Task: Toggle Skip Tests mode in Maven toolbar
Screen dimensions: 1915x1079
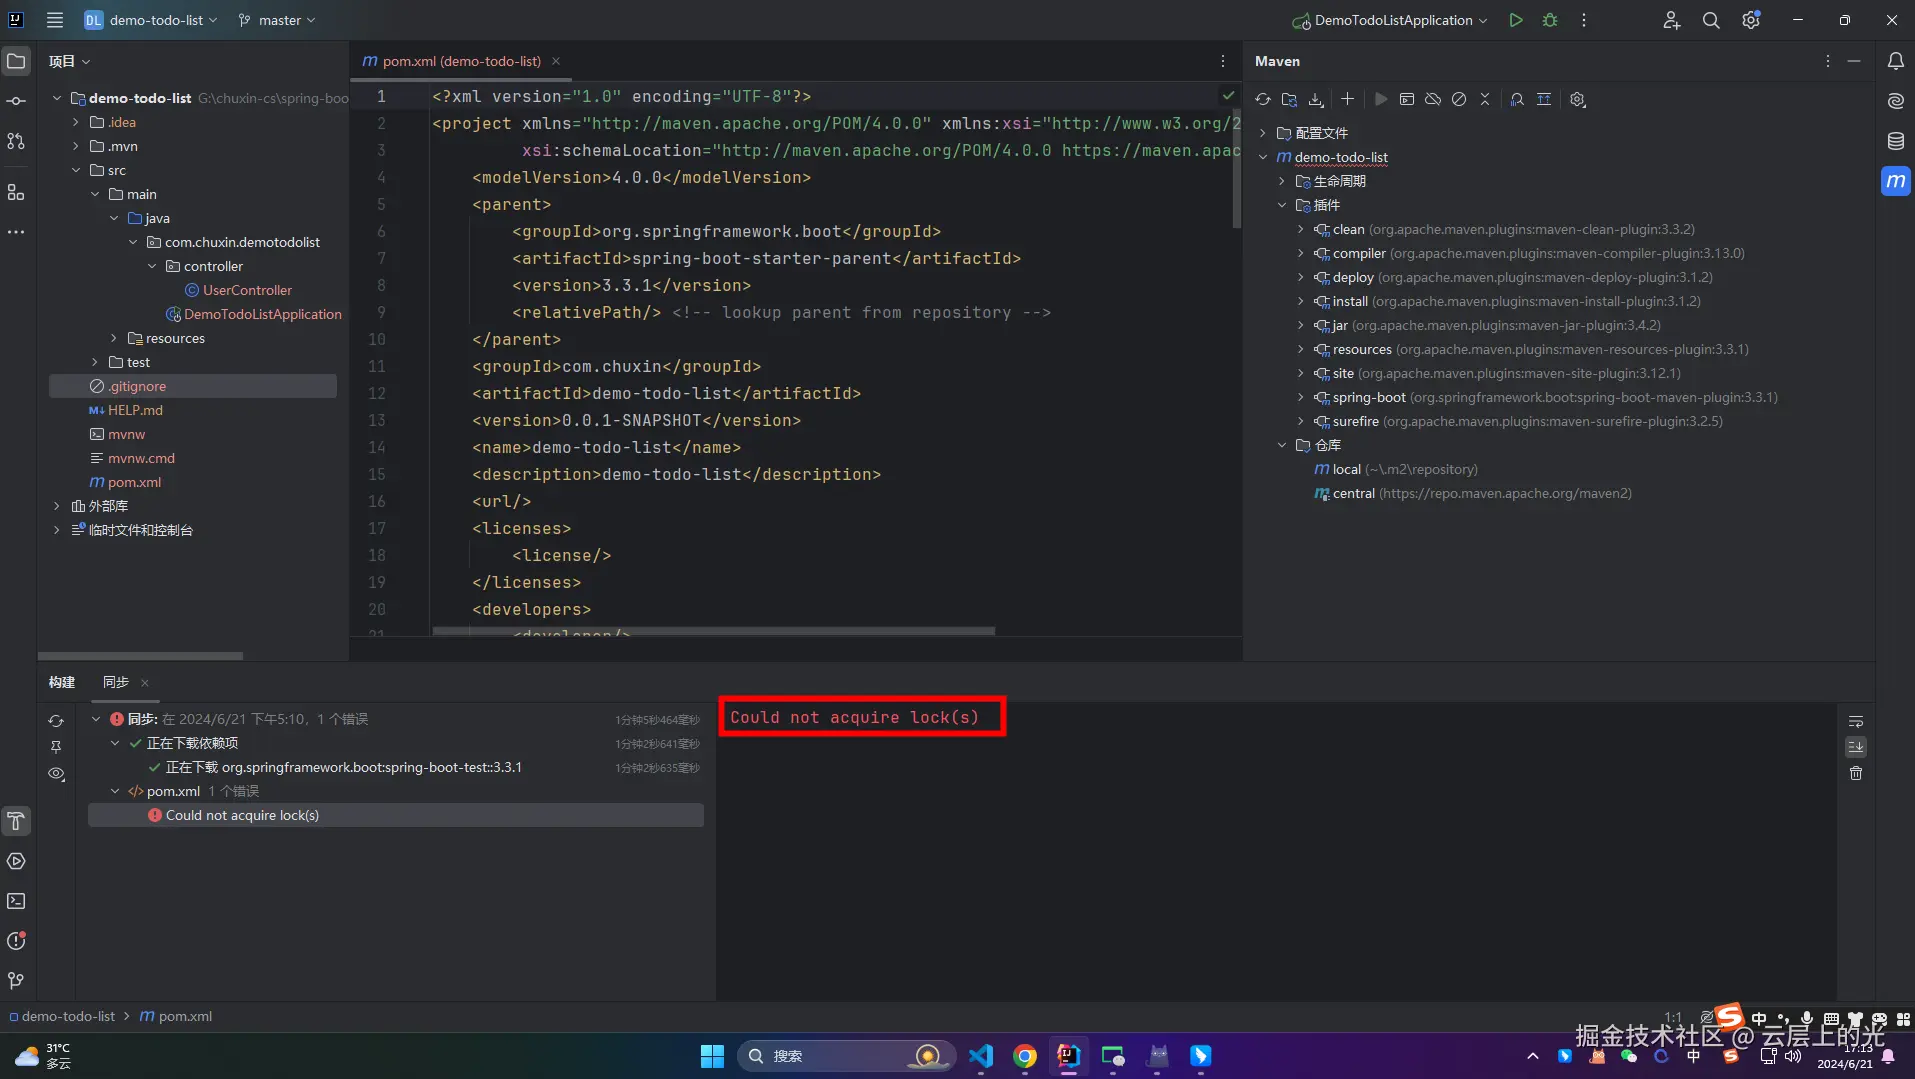Action: [1459, 99]
